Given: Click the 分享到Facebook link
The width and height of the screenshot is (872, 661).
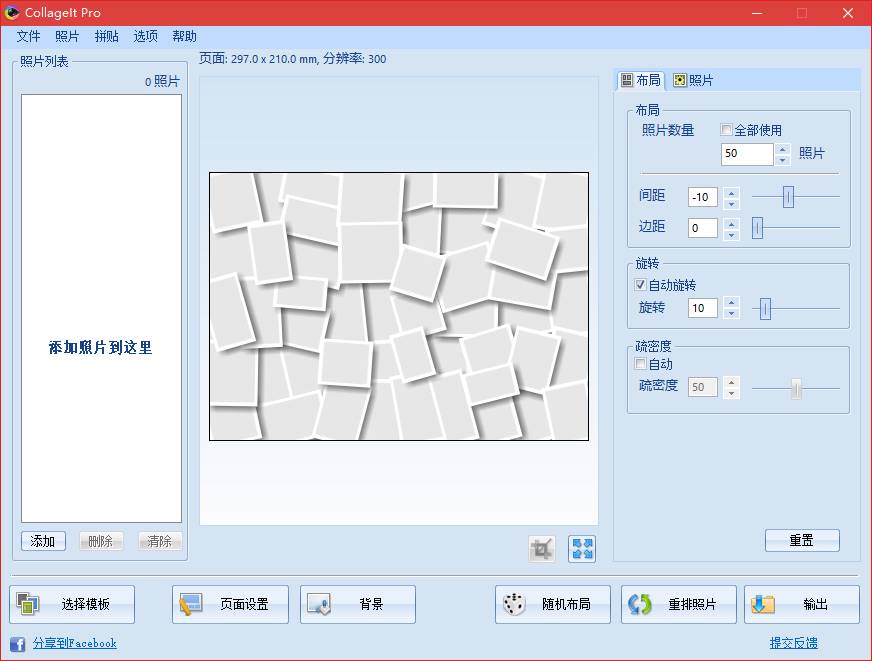Looking at the screenshot, I should (75, 643).
